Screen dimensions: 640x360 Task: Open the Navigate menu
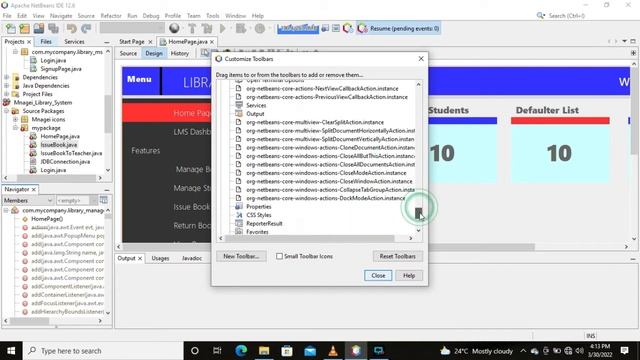61,16
